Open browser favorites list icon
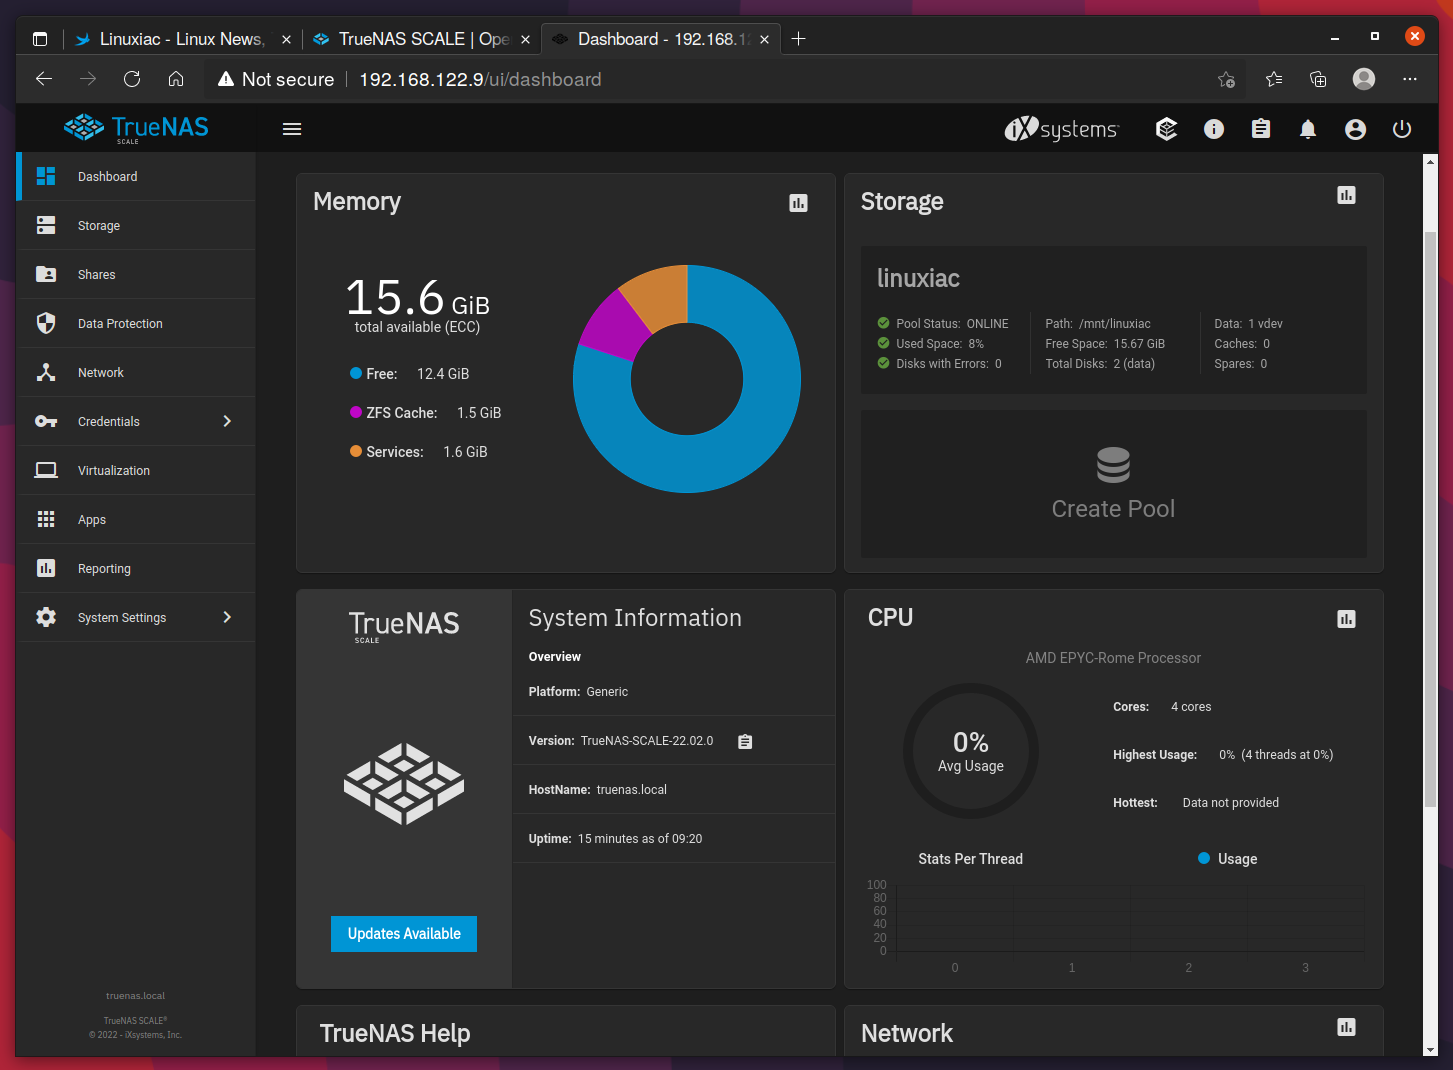 (x=1273, y=79)
